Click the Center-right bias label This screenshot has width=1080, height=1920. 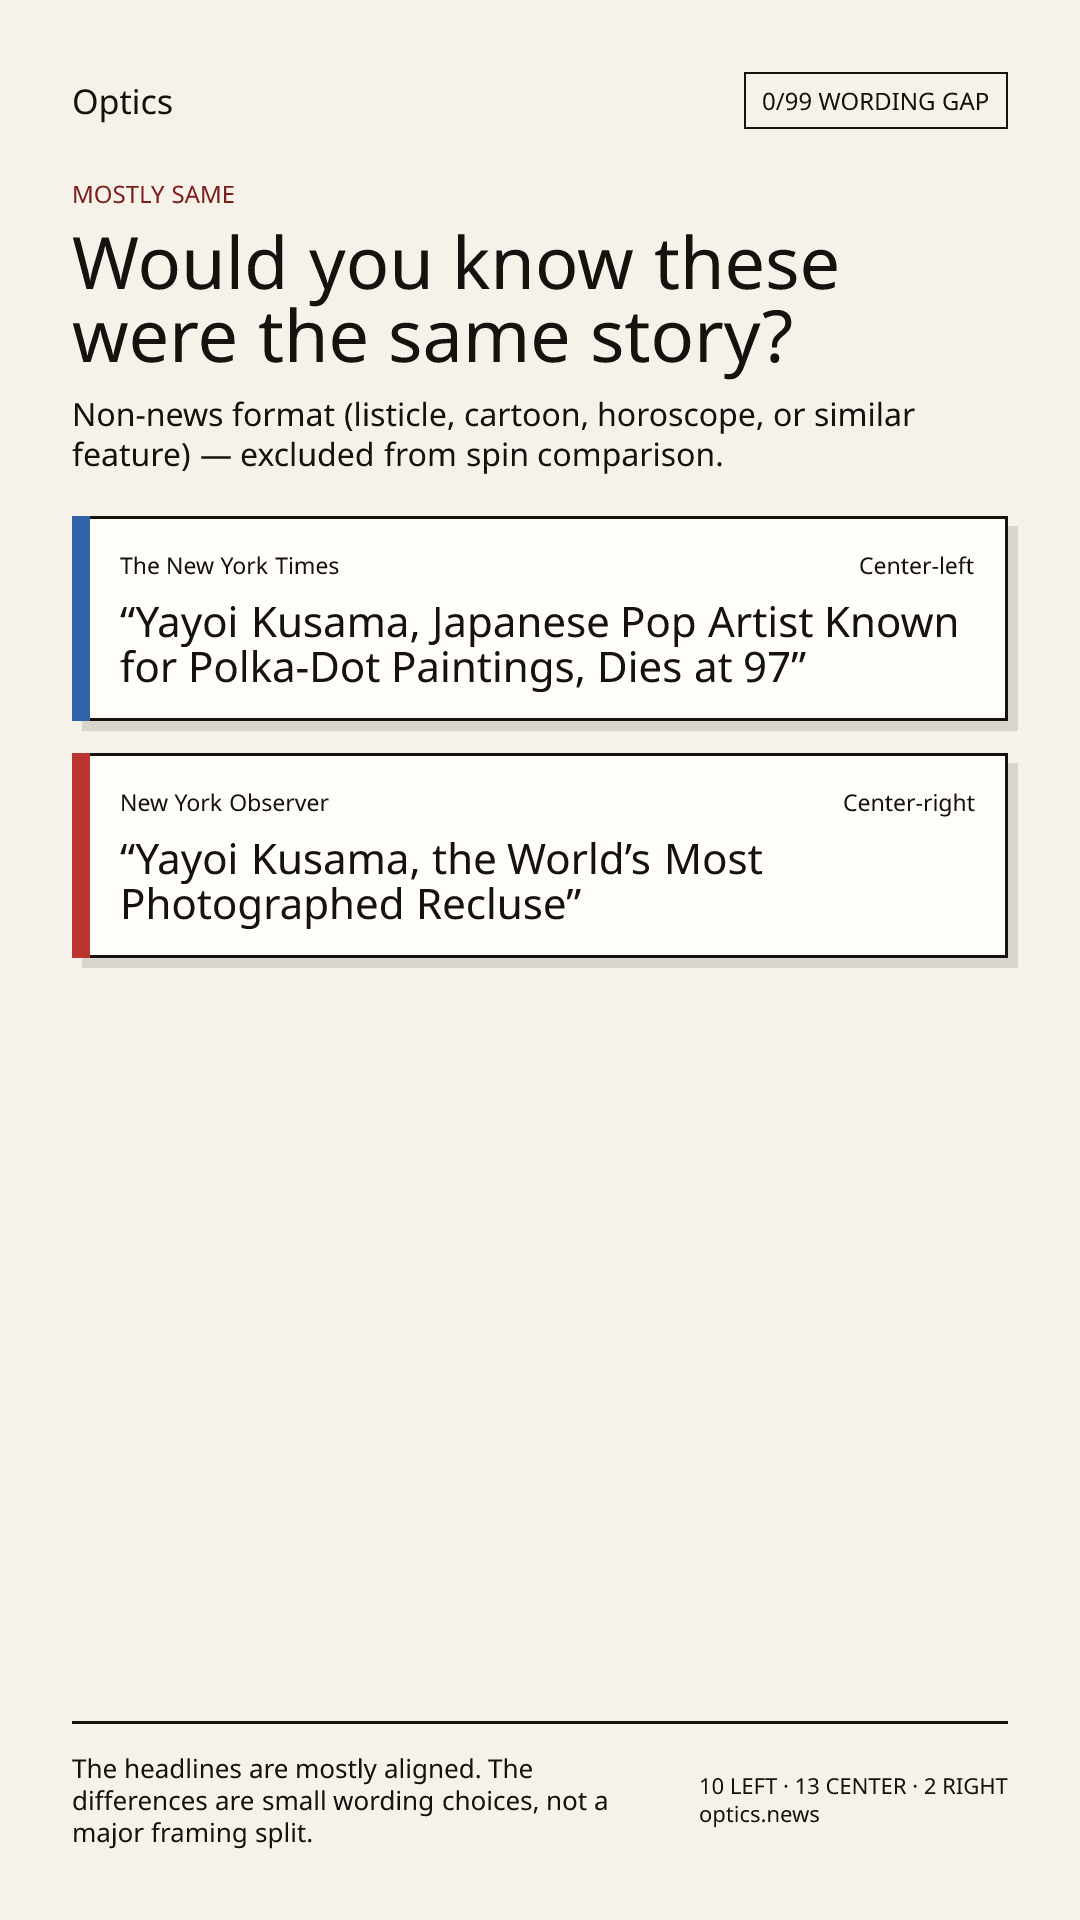(908, 803)
